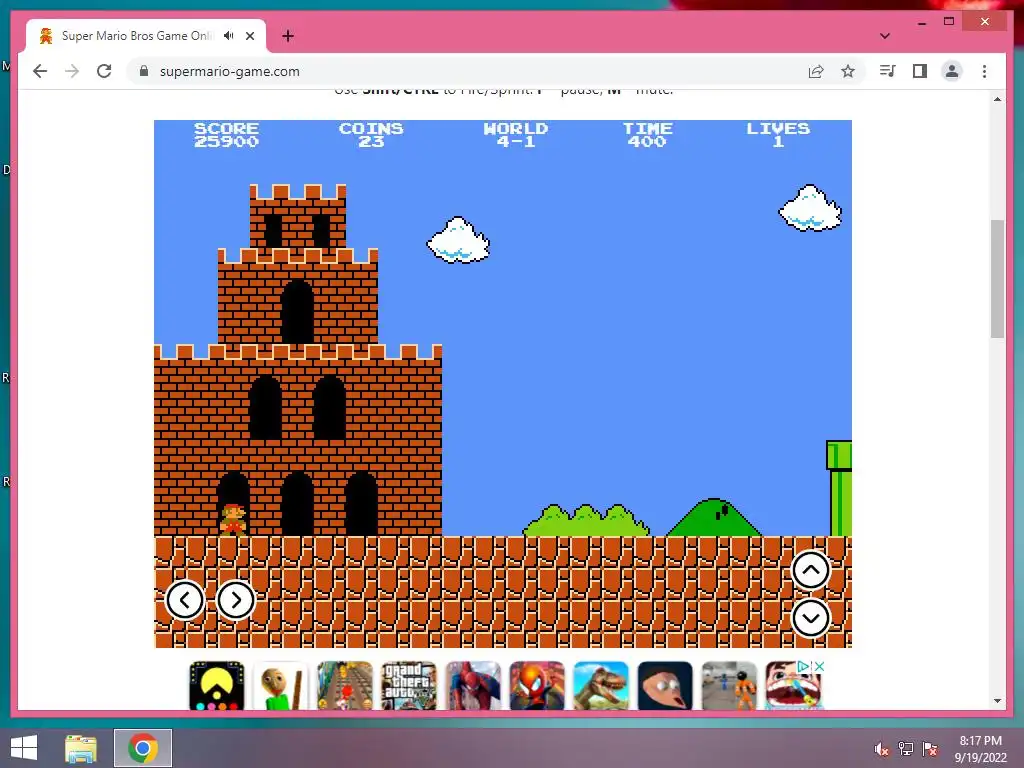Click the AdChoices triangle icon
The image size is (1024, 768).
coord(804,666)
